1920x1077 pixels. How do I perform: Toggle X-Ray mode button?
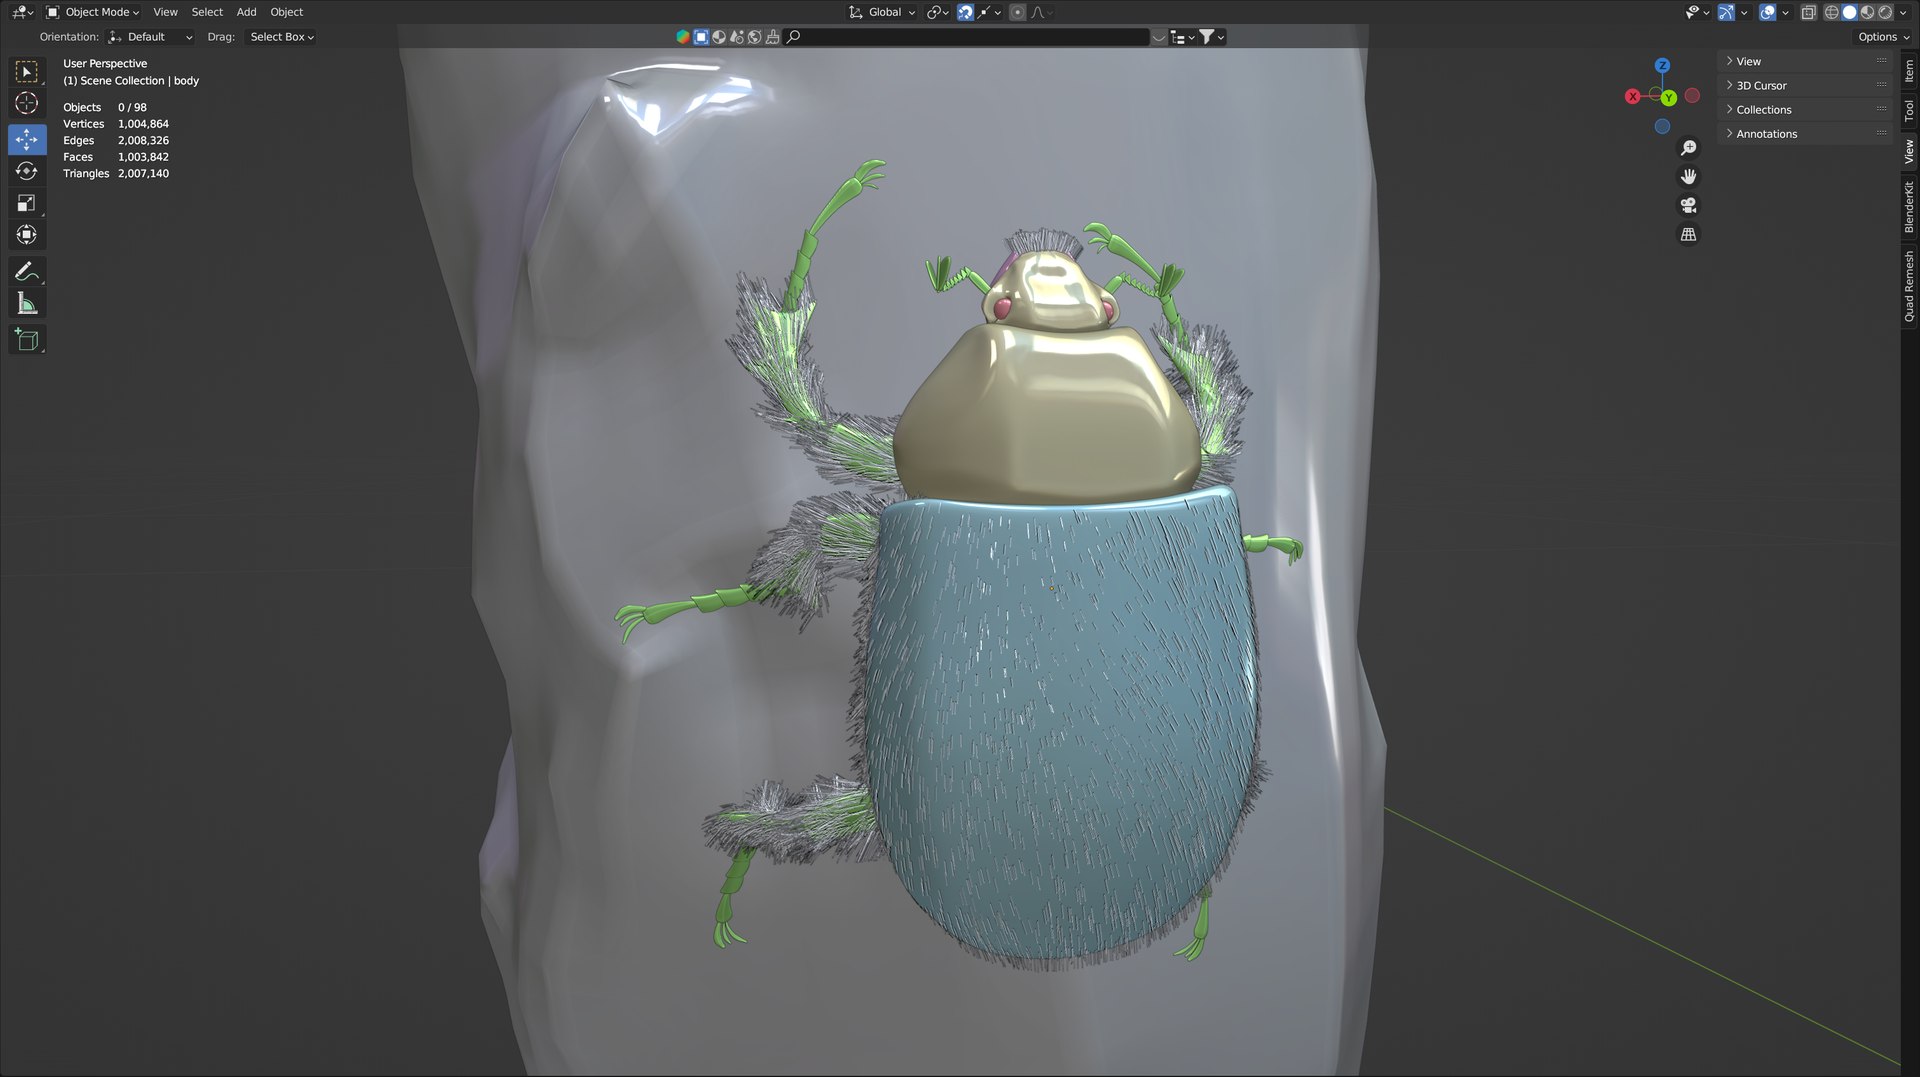point(1808,12)
